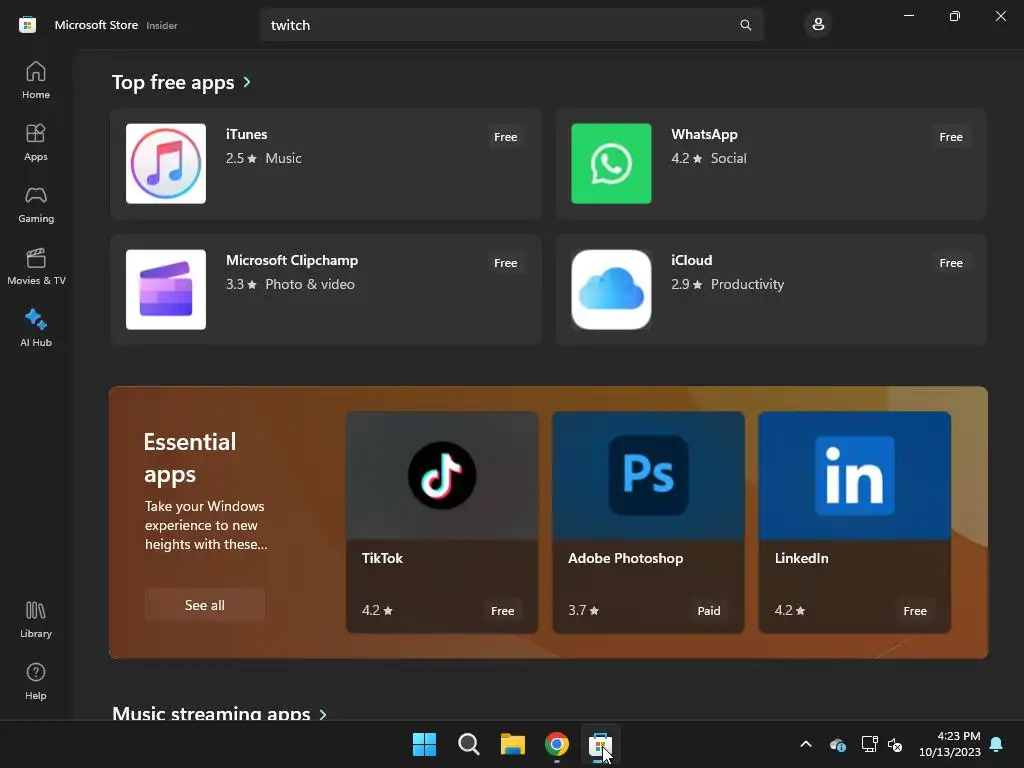Click the muted volume tray icon
The width and height of the screenshot is (1024, 768).
(x=895, y=744)
